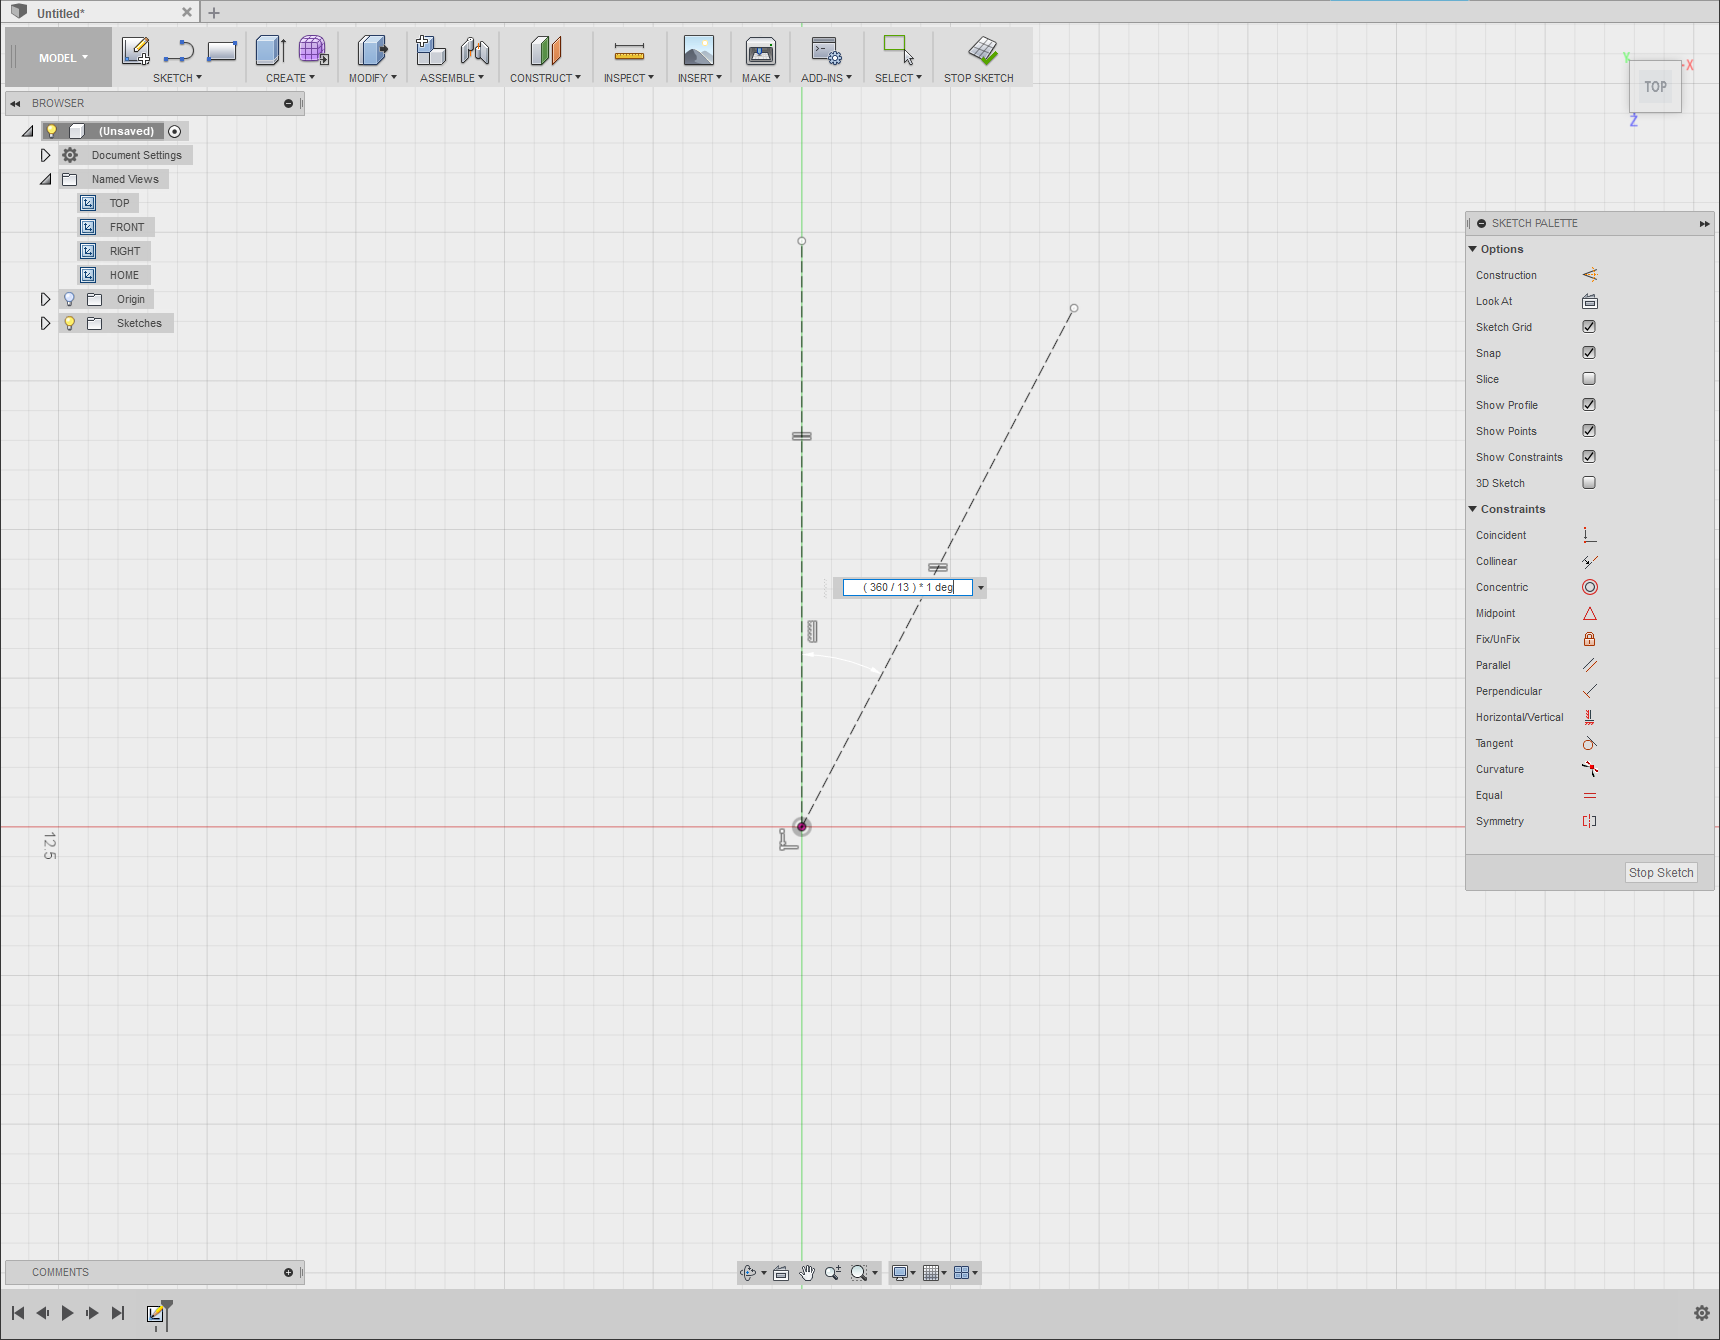Apply the Horizontal/Vertical constraint

pos(1589,717)
